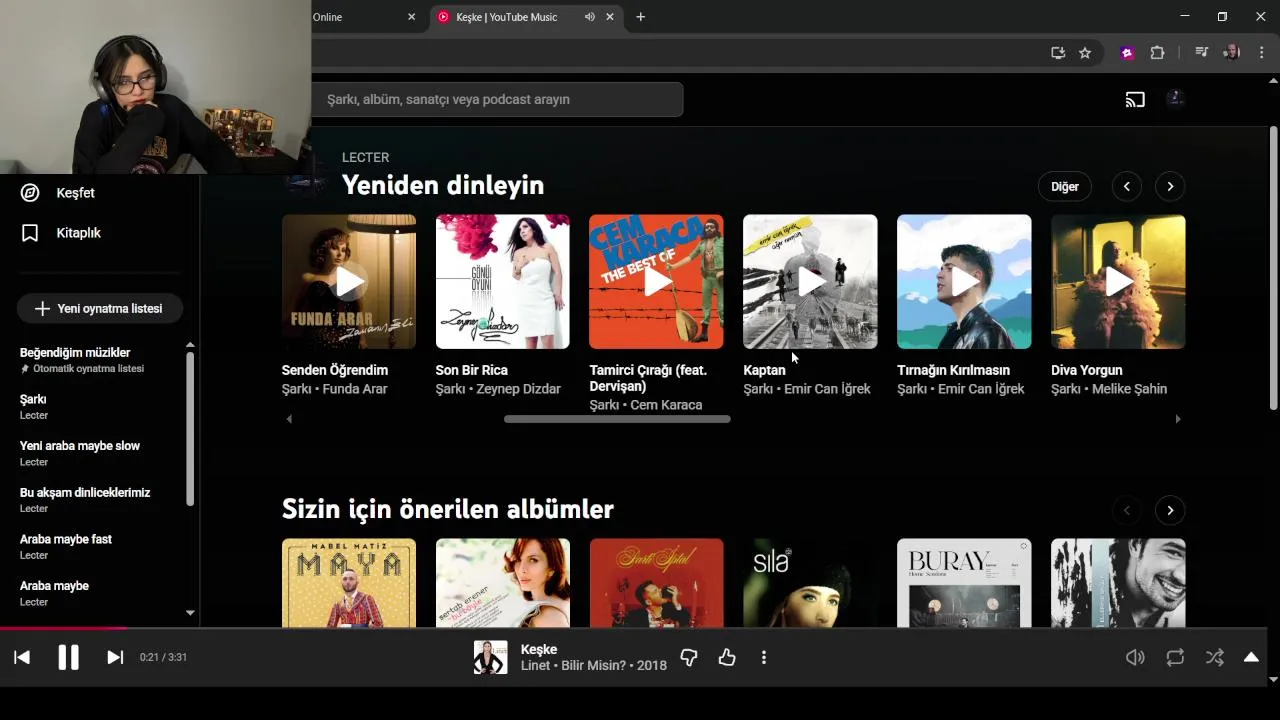Image resolution: width=1280 pixels, height=720 pixels.
Task: Play Diva Yorgun by Melike Şahin
Action: tap(1118, 282)
